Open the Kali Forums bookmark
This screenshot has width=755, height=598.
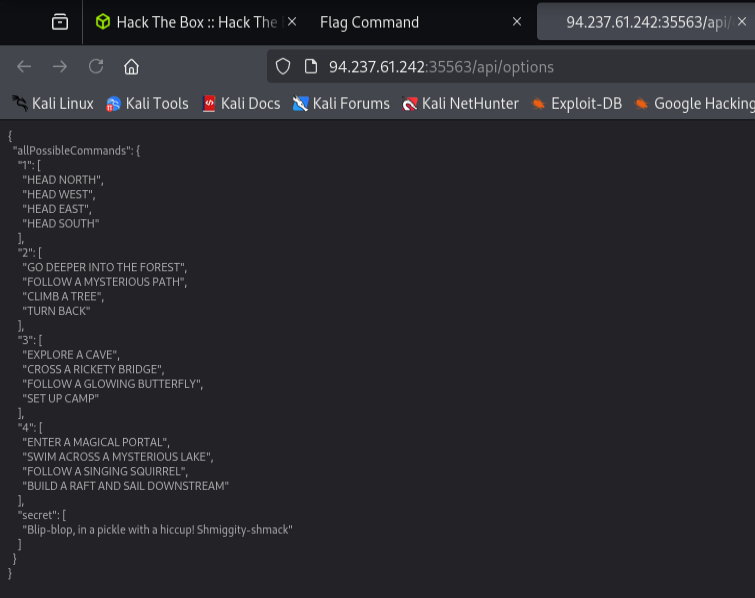[341, 104]
